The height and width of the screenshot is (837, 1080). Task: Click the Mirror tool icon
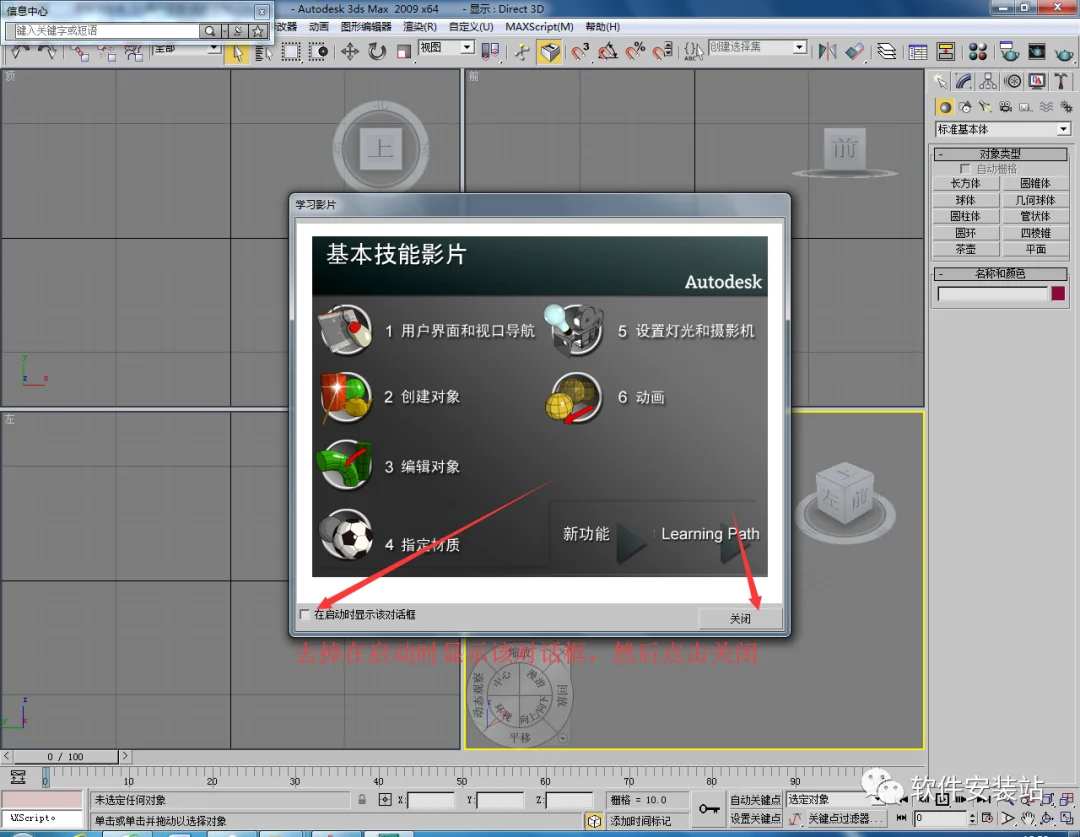pyautogui.click(x=827, y=52)
